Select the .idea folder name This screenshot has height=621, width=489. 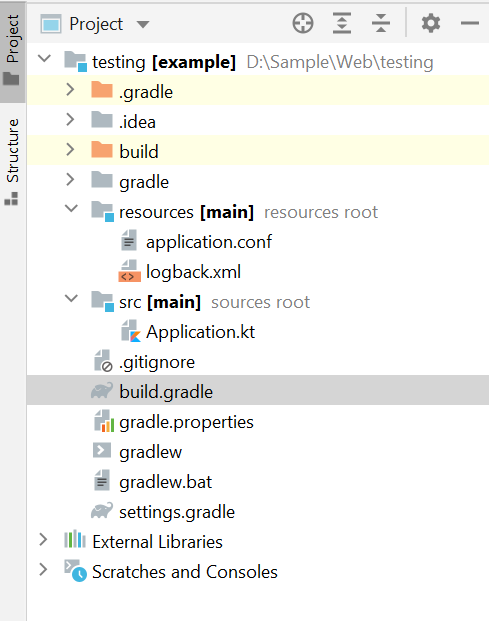point(137,122)
